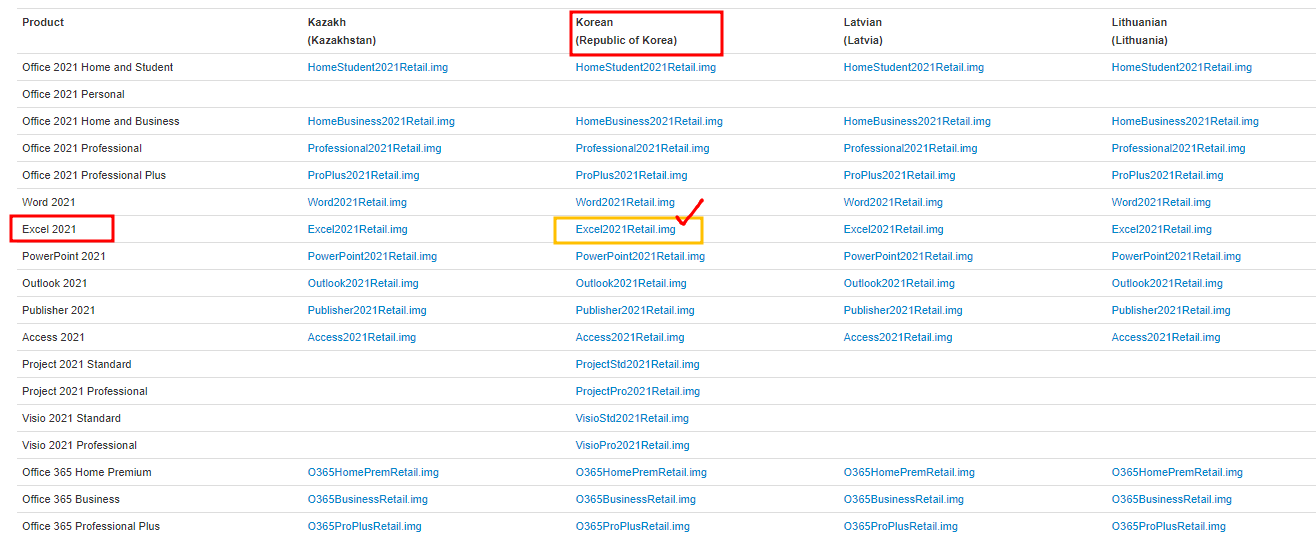Screen dimensions: 1316x555
Task: Download Latvian O365HomePremRetail.img
Action: tap(909, 472)
